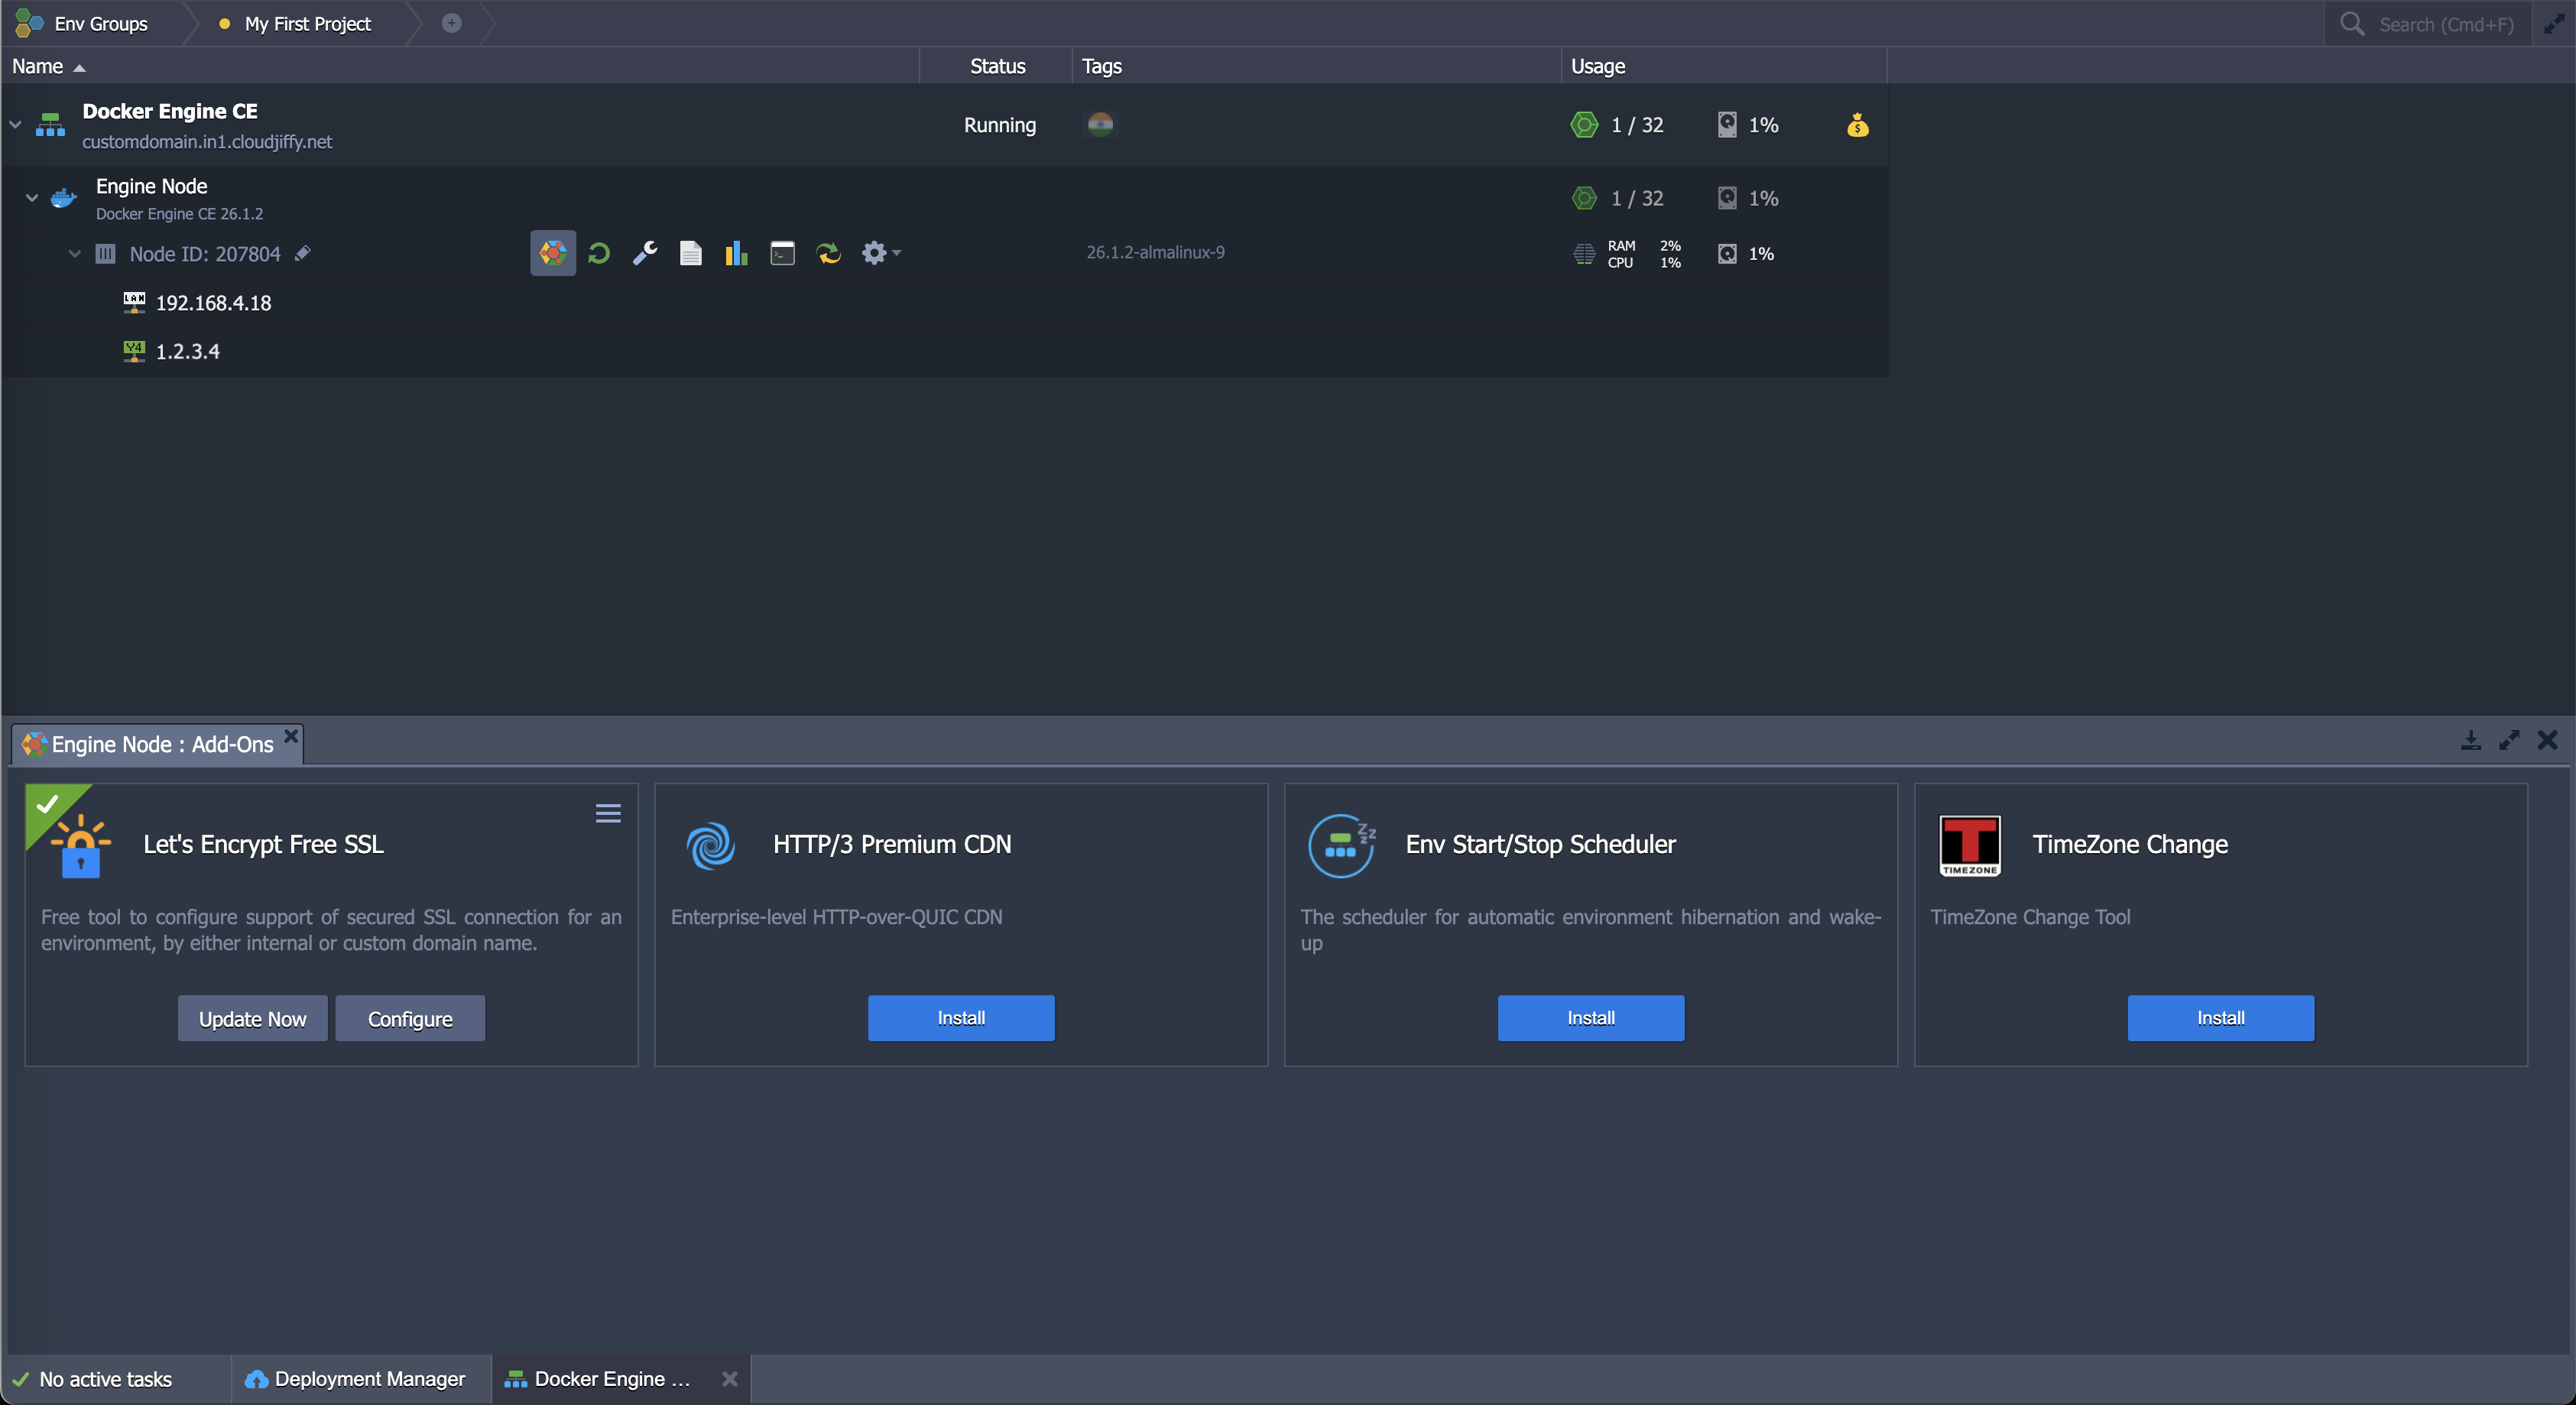The width and height of the screenshot is (2576, 1405).
Task: Open Web SSH terminal icon for the node
Action: [x=783, y=253]
